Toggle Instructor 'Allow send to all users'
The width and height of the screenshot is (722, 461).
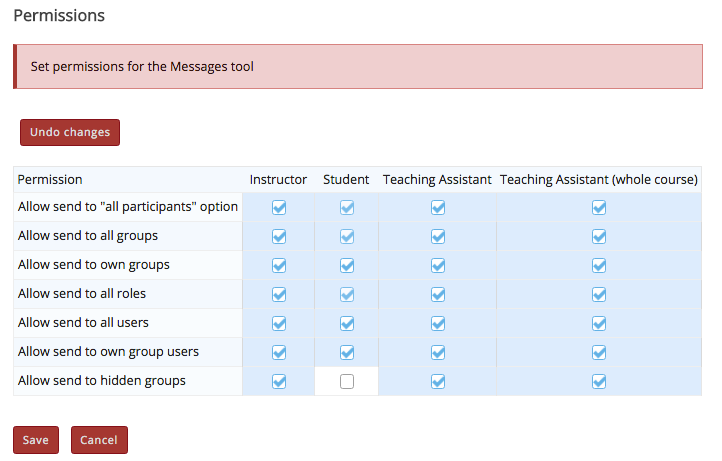pyautogui.click(x=279, y=323)
